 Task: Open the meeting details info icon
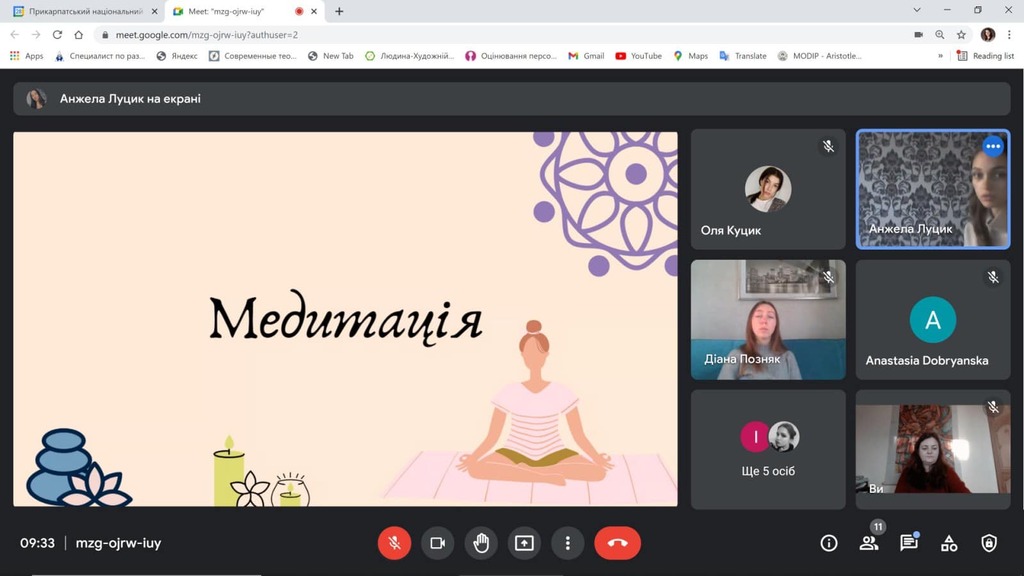[x=828, y=543]
